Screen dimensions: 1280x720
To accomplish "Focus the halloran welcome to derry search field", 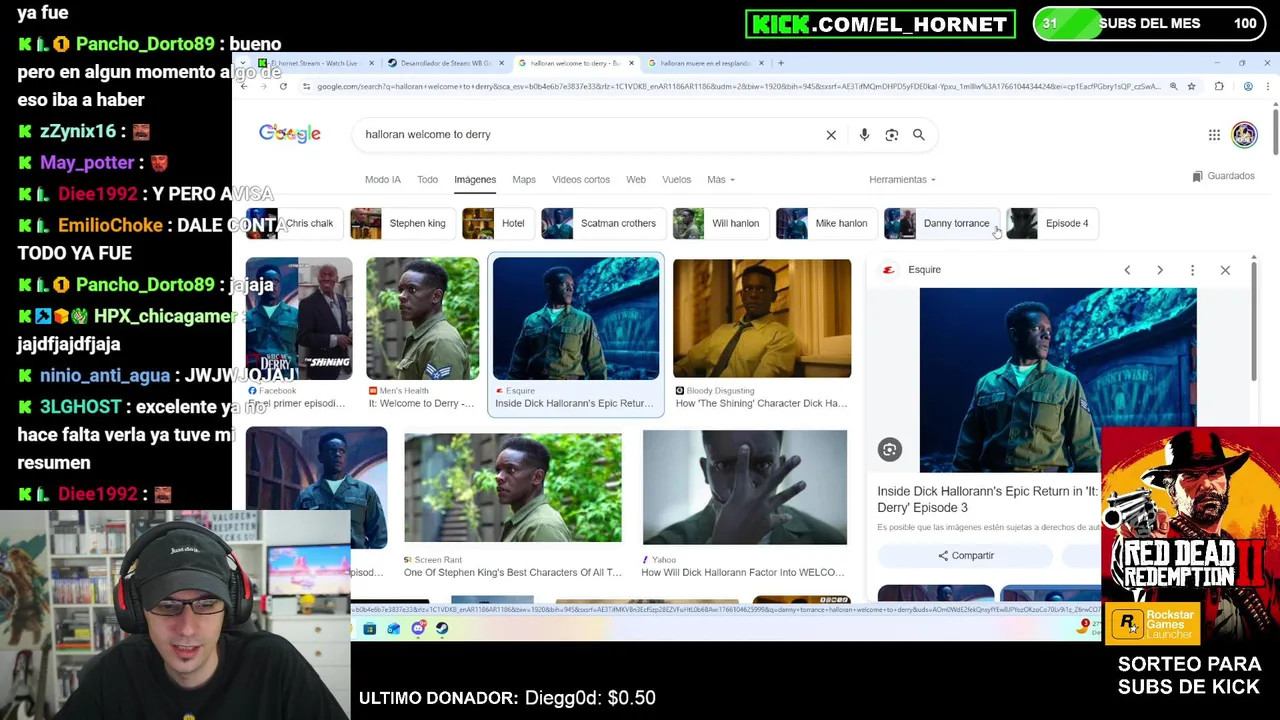I will tap(590, 135).
